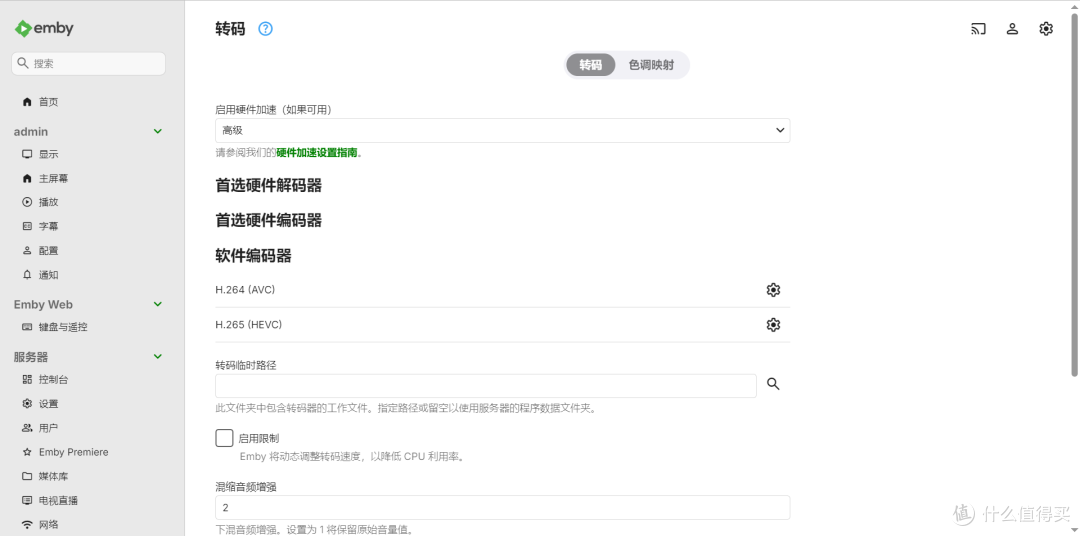Image resolution: width=1080 pixels, height=536 pixels.
Task: Open the transcoding help question-mark icon
Action: 265,29
